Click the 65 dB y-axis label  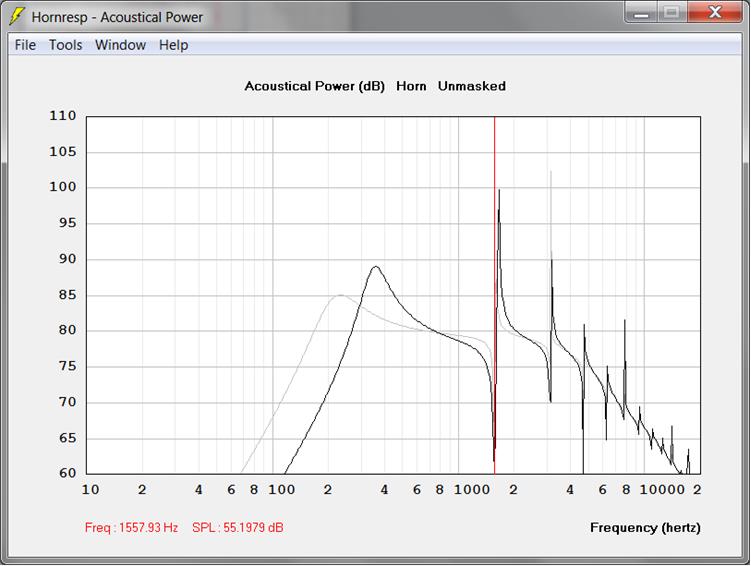point(68,438)
